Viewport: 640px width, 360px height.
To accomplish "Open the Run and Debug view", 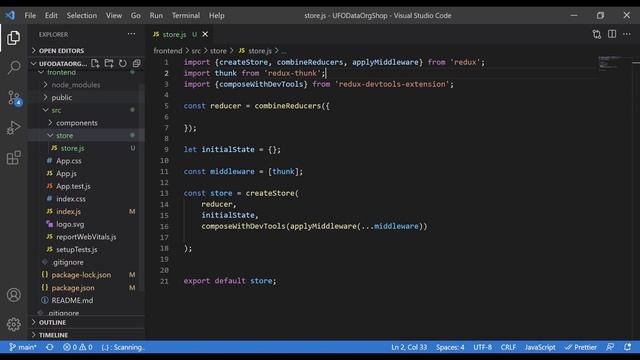I will tap(13, 128).
